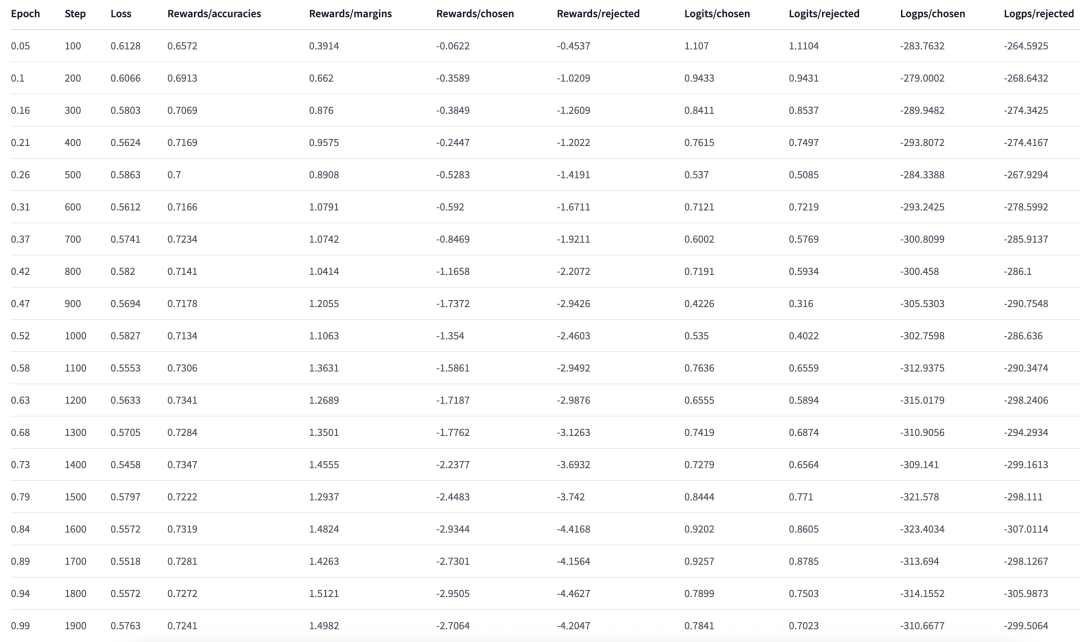Click the Rewards/rejected column header

598,14
